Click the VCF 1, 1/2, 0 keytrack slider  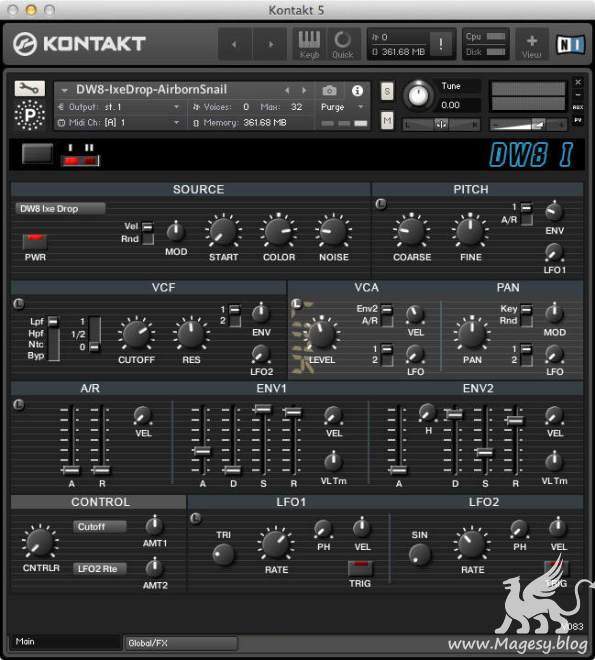click(x=94, y=334)
